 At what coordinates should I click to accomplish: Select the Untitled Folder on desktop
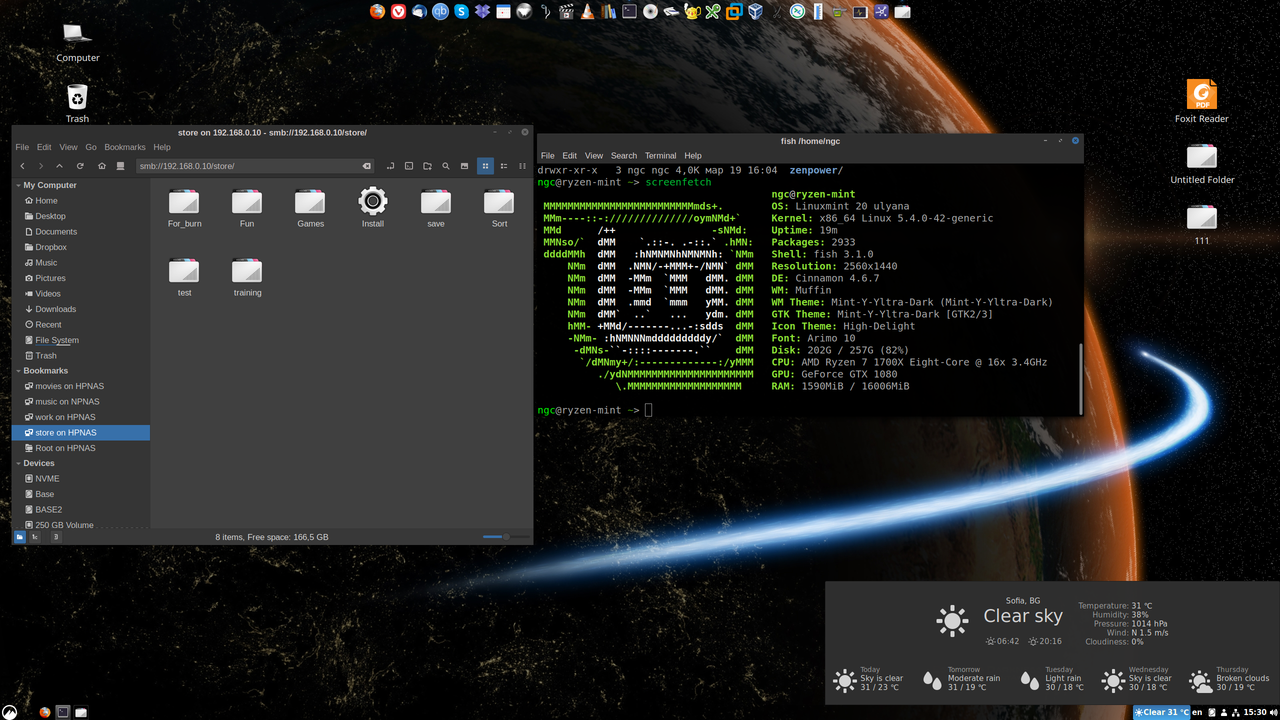1202,164
